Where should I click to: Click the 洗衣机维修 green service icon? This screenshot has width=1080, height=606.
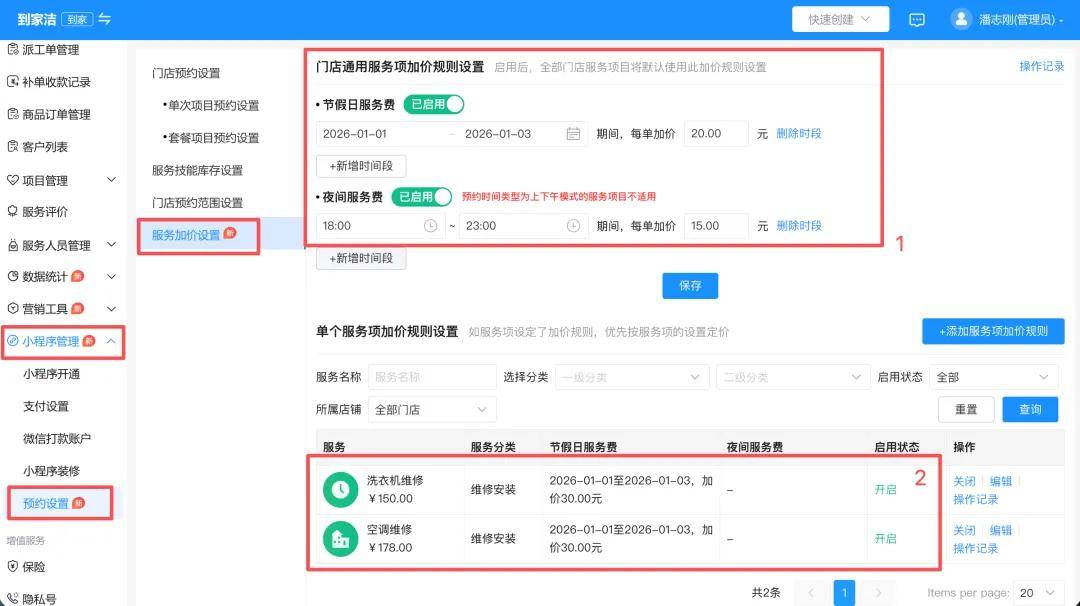point(340,489)
